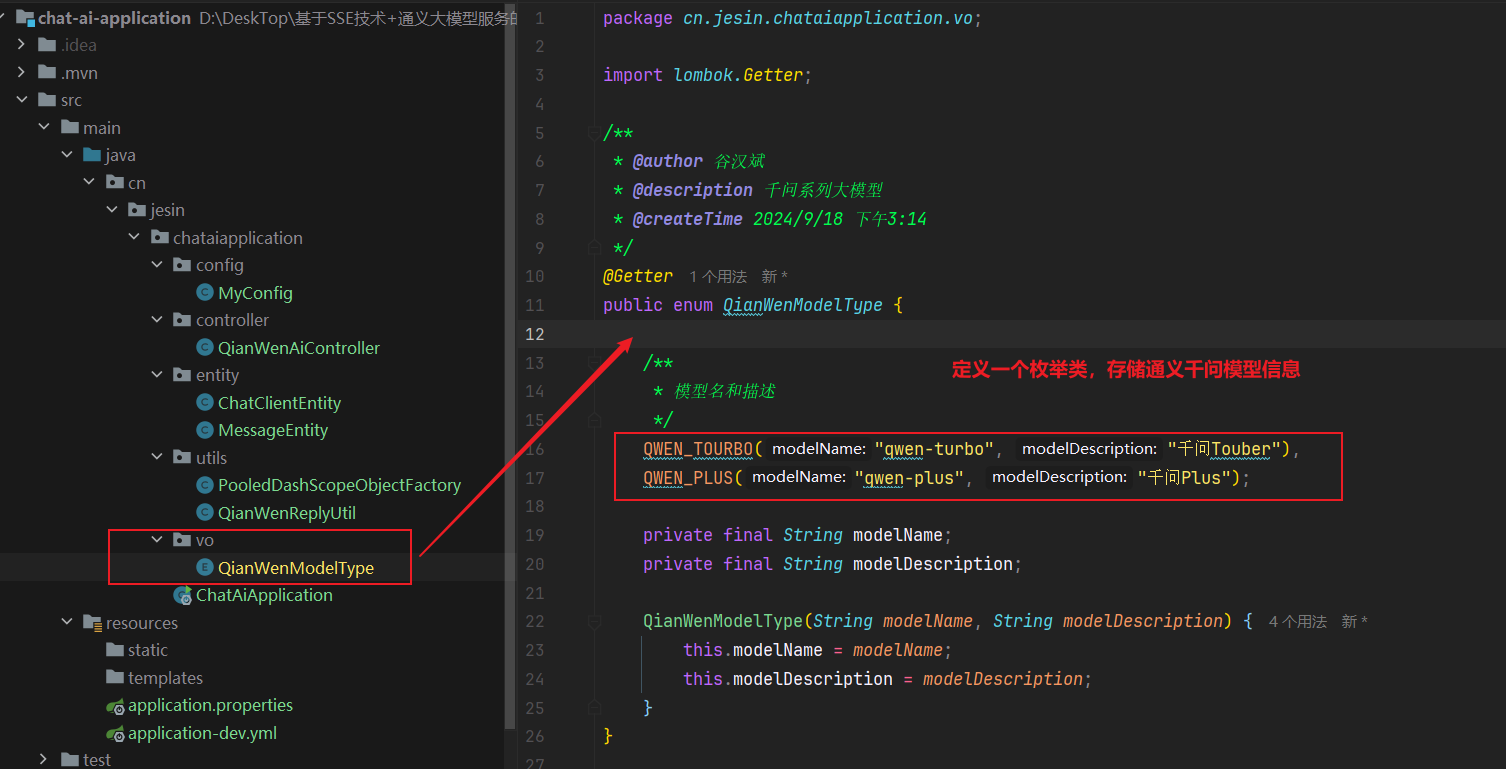The height and width of the screenshot is (769, 1506).
Task: Click the entity package icon
Action: (182, 375)
